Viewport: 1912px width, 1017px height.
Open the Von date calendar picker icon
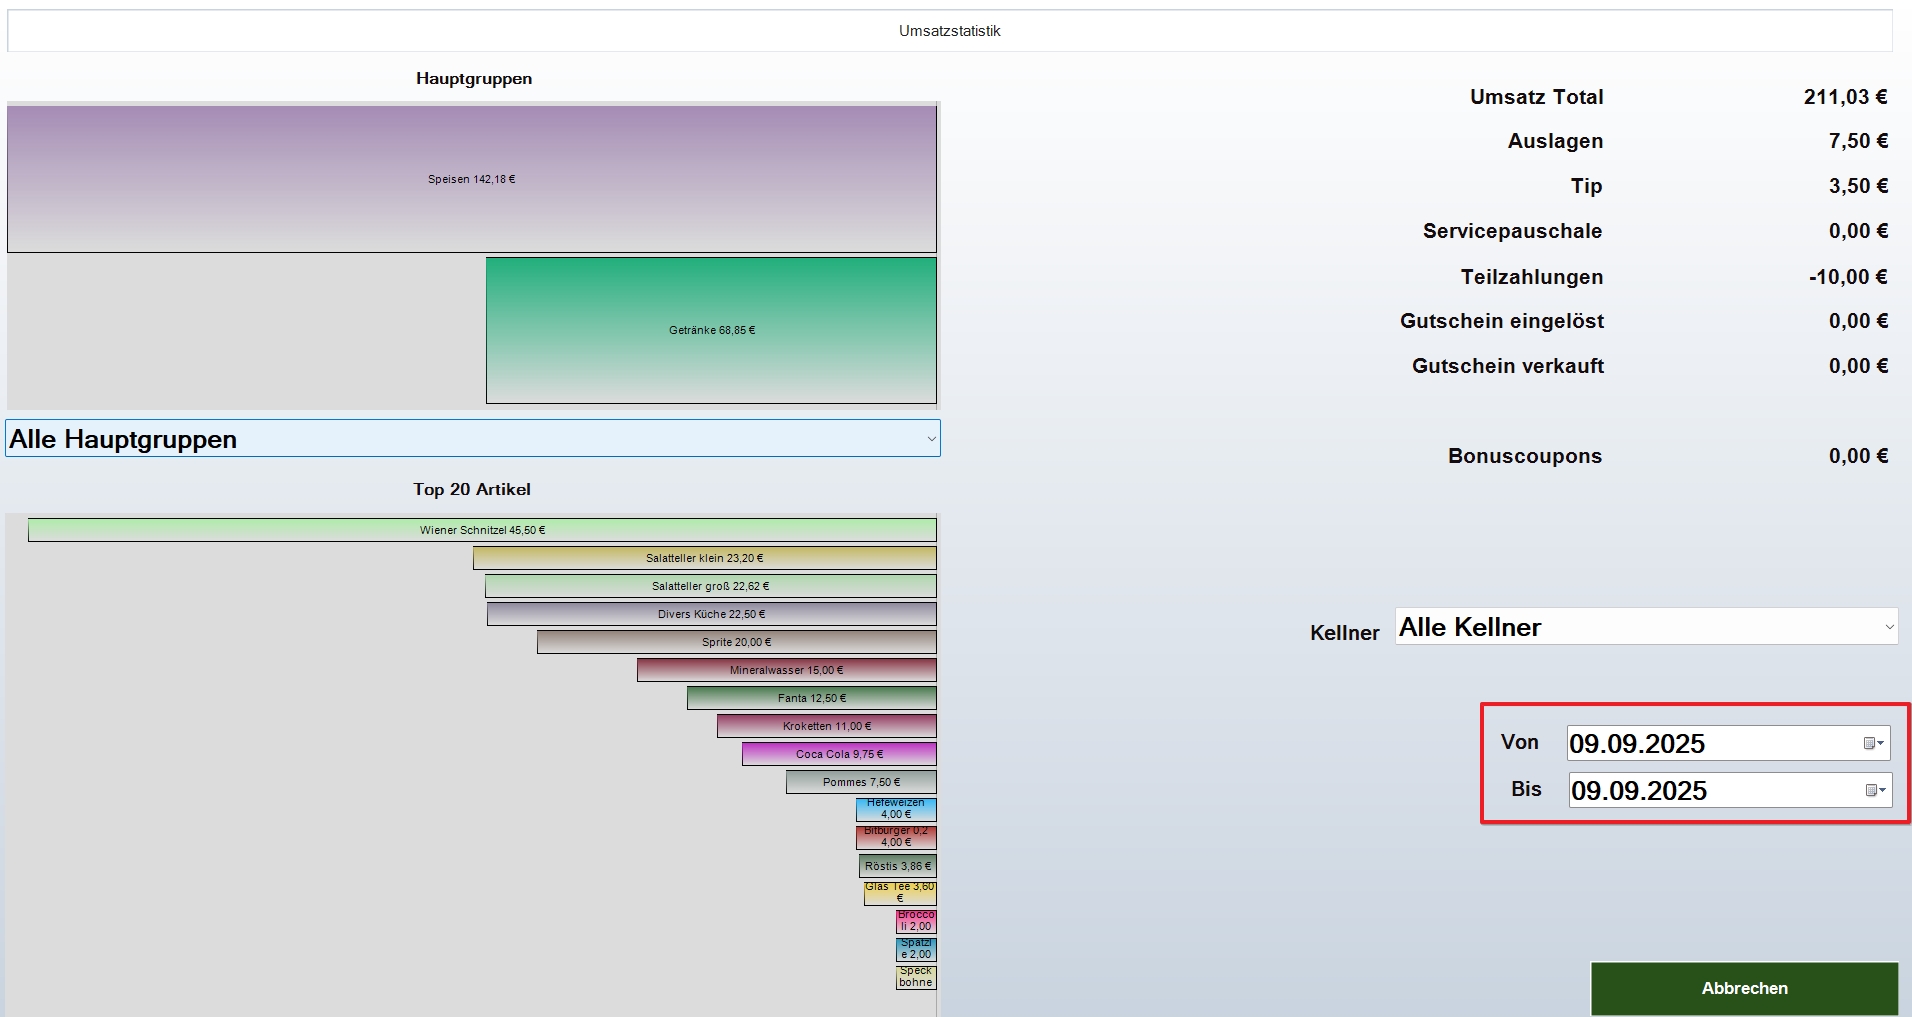point(1873,743)
